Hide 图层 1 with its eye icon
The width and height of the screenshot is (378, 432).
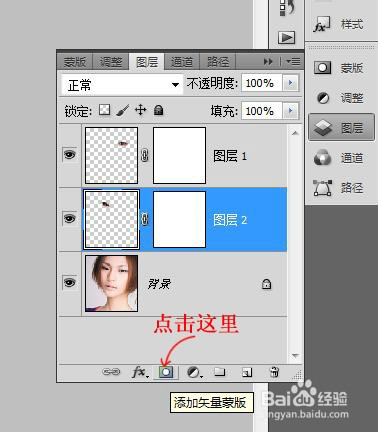[69, 155]
